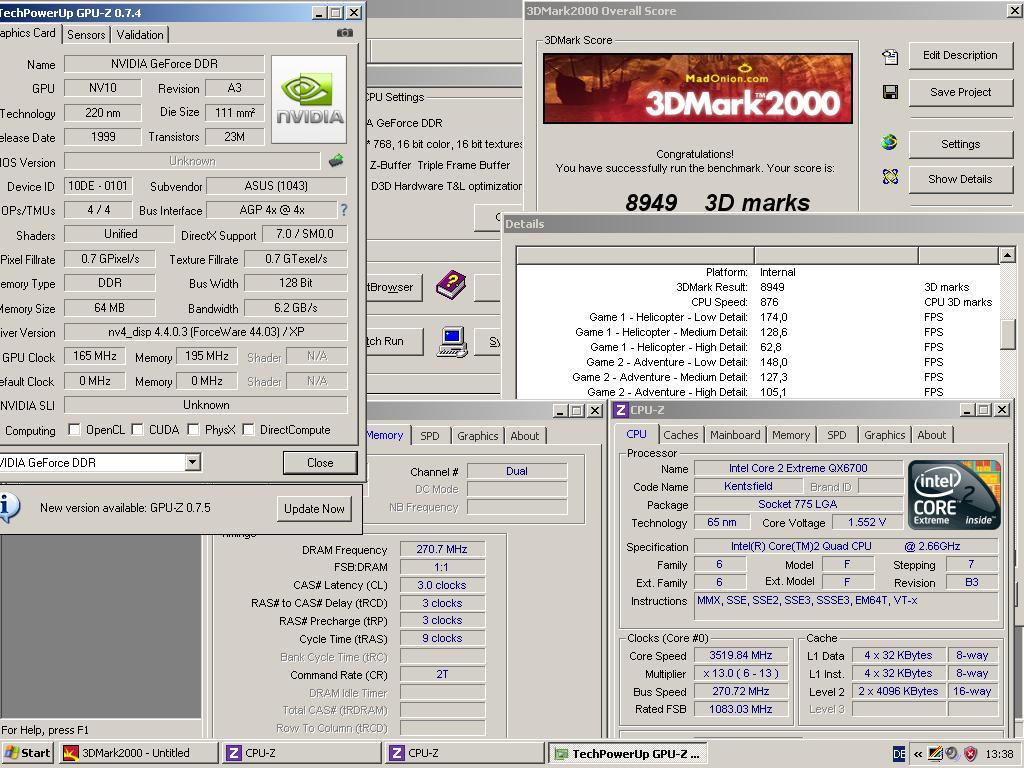Viewport: 1024px width, 768px height.
Task: Click the graphics card Name field in GPU-Z
Action: [164, 63]
